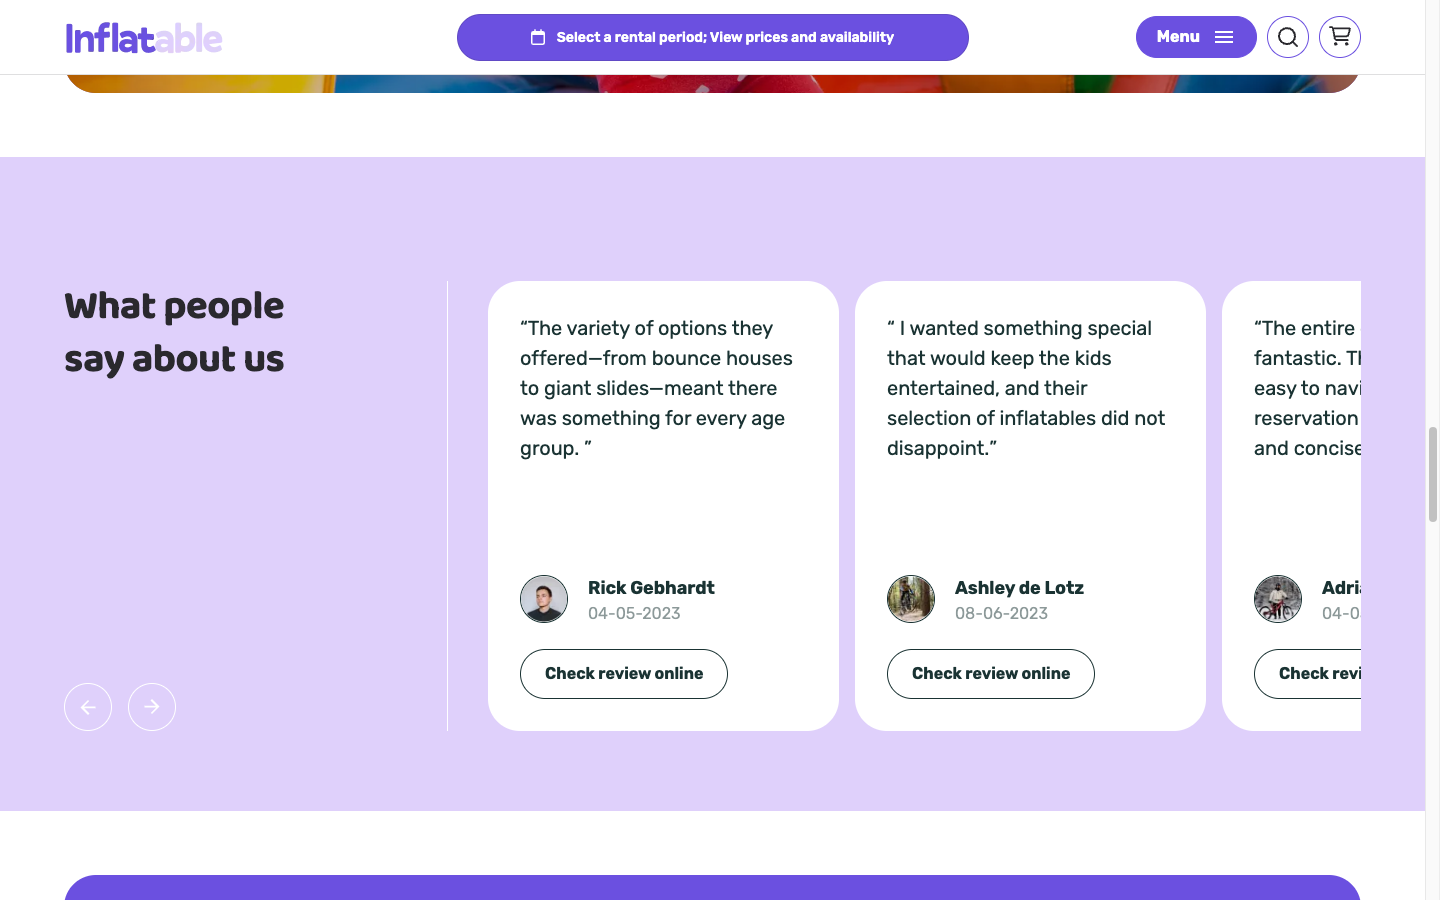Click Adrian's avatar photo
The height and width of the screenshot is (900, 1440).
(1278, 599)
